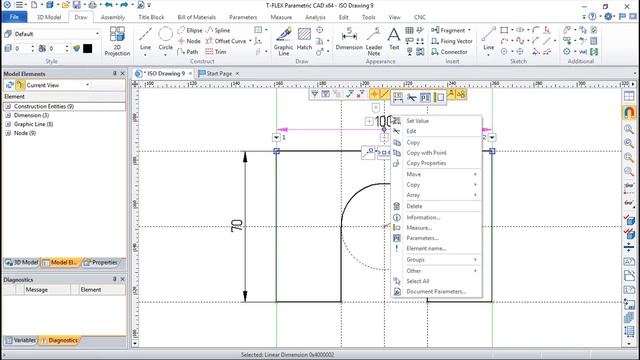The height and width of the screenshot is (360, 640).
Task: Open the File menu
Action: pyautogui.click(x=14, y=17)
